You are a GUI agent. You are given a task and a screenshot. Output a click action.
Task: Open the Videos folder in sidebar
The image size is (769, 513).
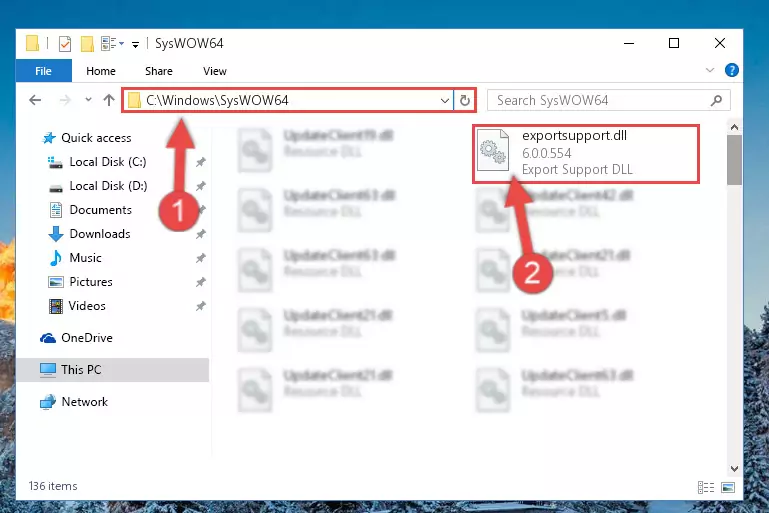[87, 306]
